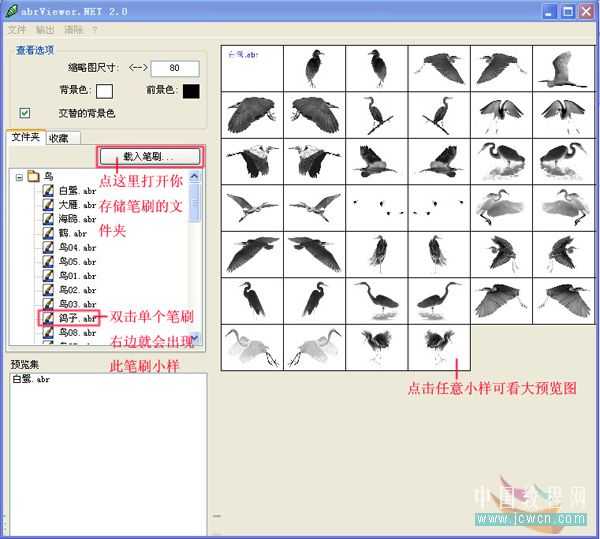Select the 鸽子.abr file name
Viewport: 600px width, 539px height.
point(77,318)
